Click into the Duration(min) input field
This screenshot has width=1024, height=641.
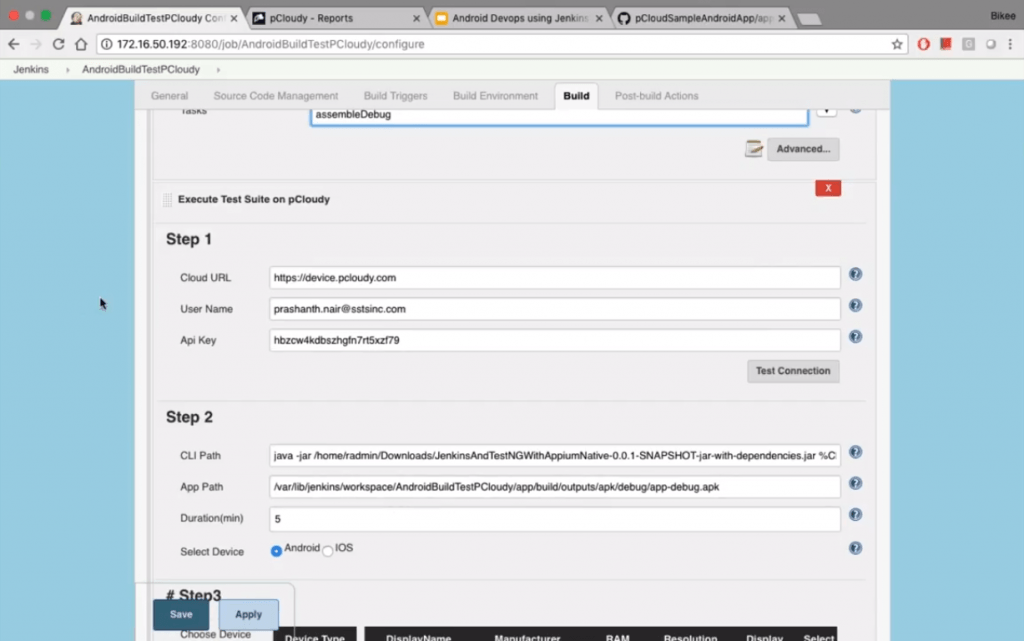(555, 520)
